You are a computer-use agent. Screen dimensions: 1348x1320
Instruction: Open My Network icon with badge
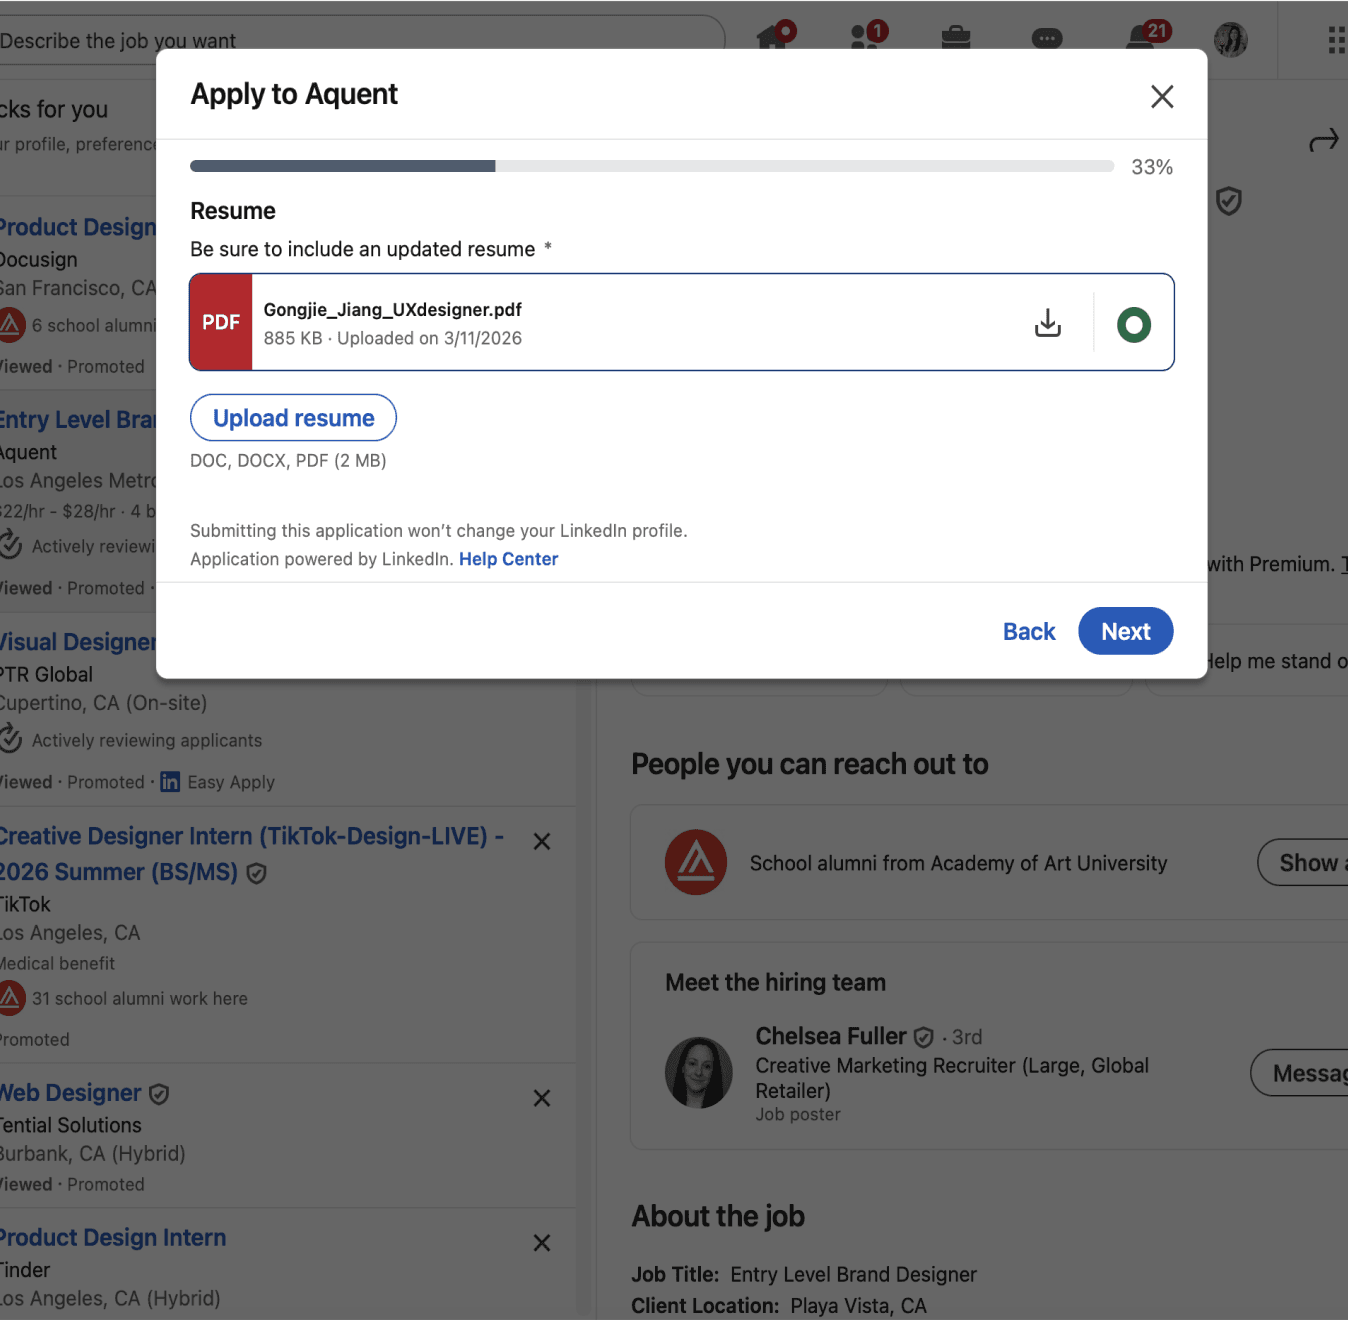point(866,36)
